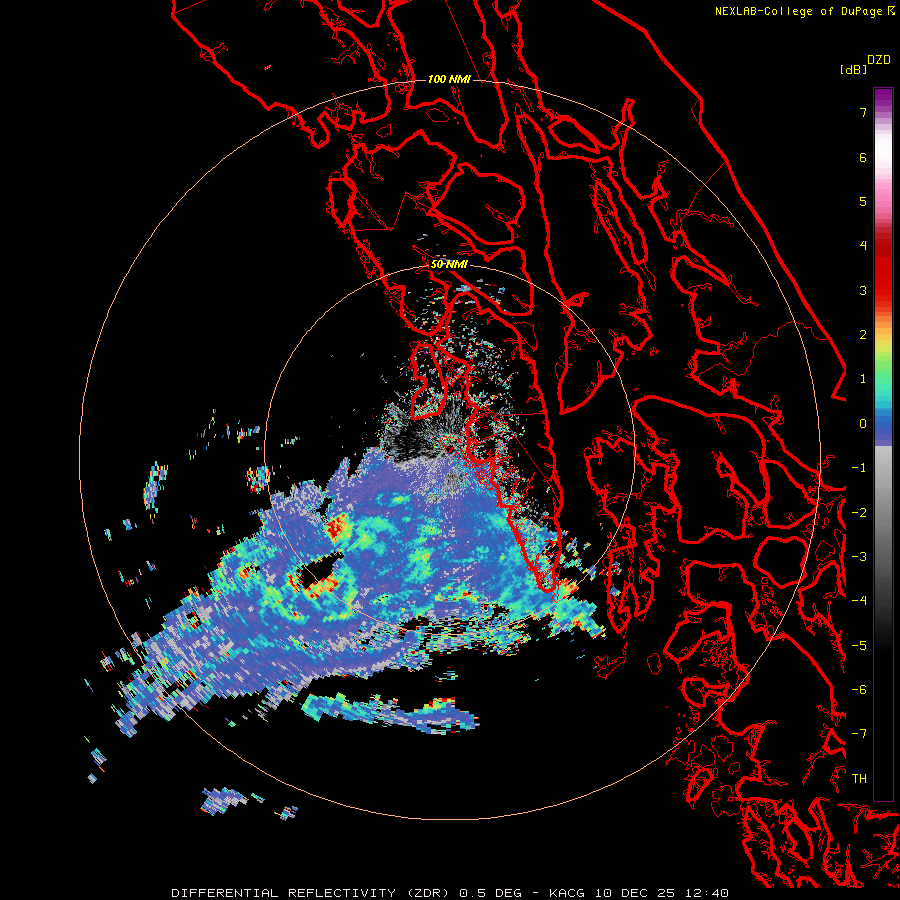Select the -7 dB value on the scale
Viewport: 900px width, 900px height.
pyautogui.click(x=859, y=734)
